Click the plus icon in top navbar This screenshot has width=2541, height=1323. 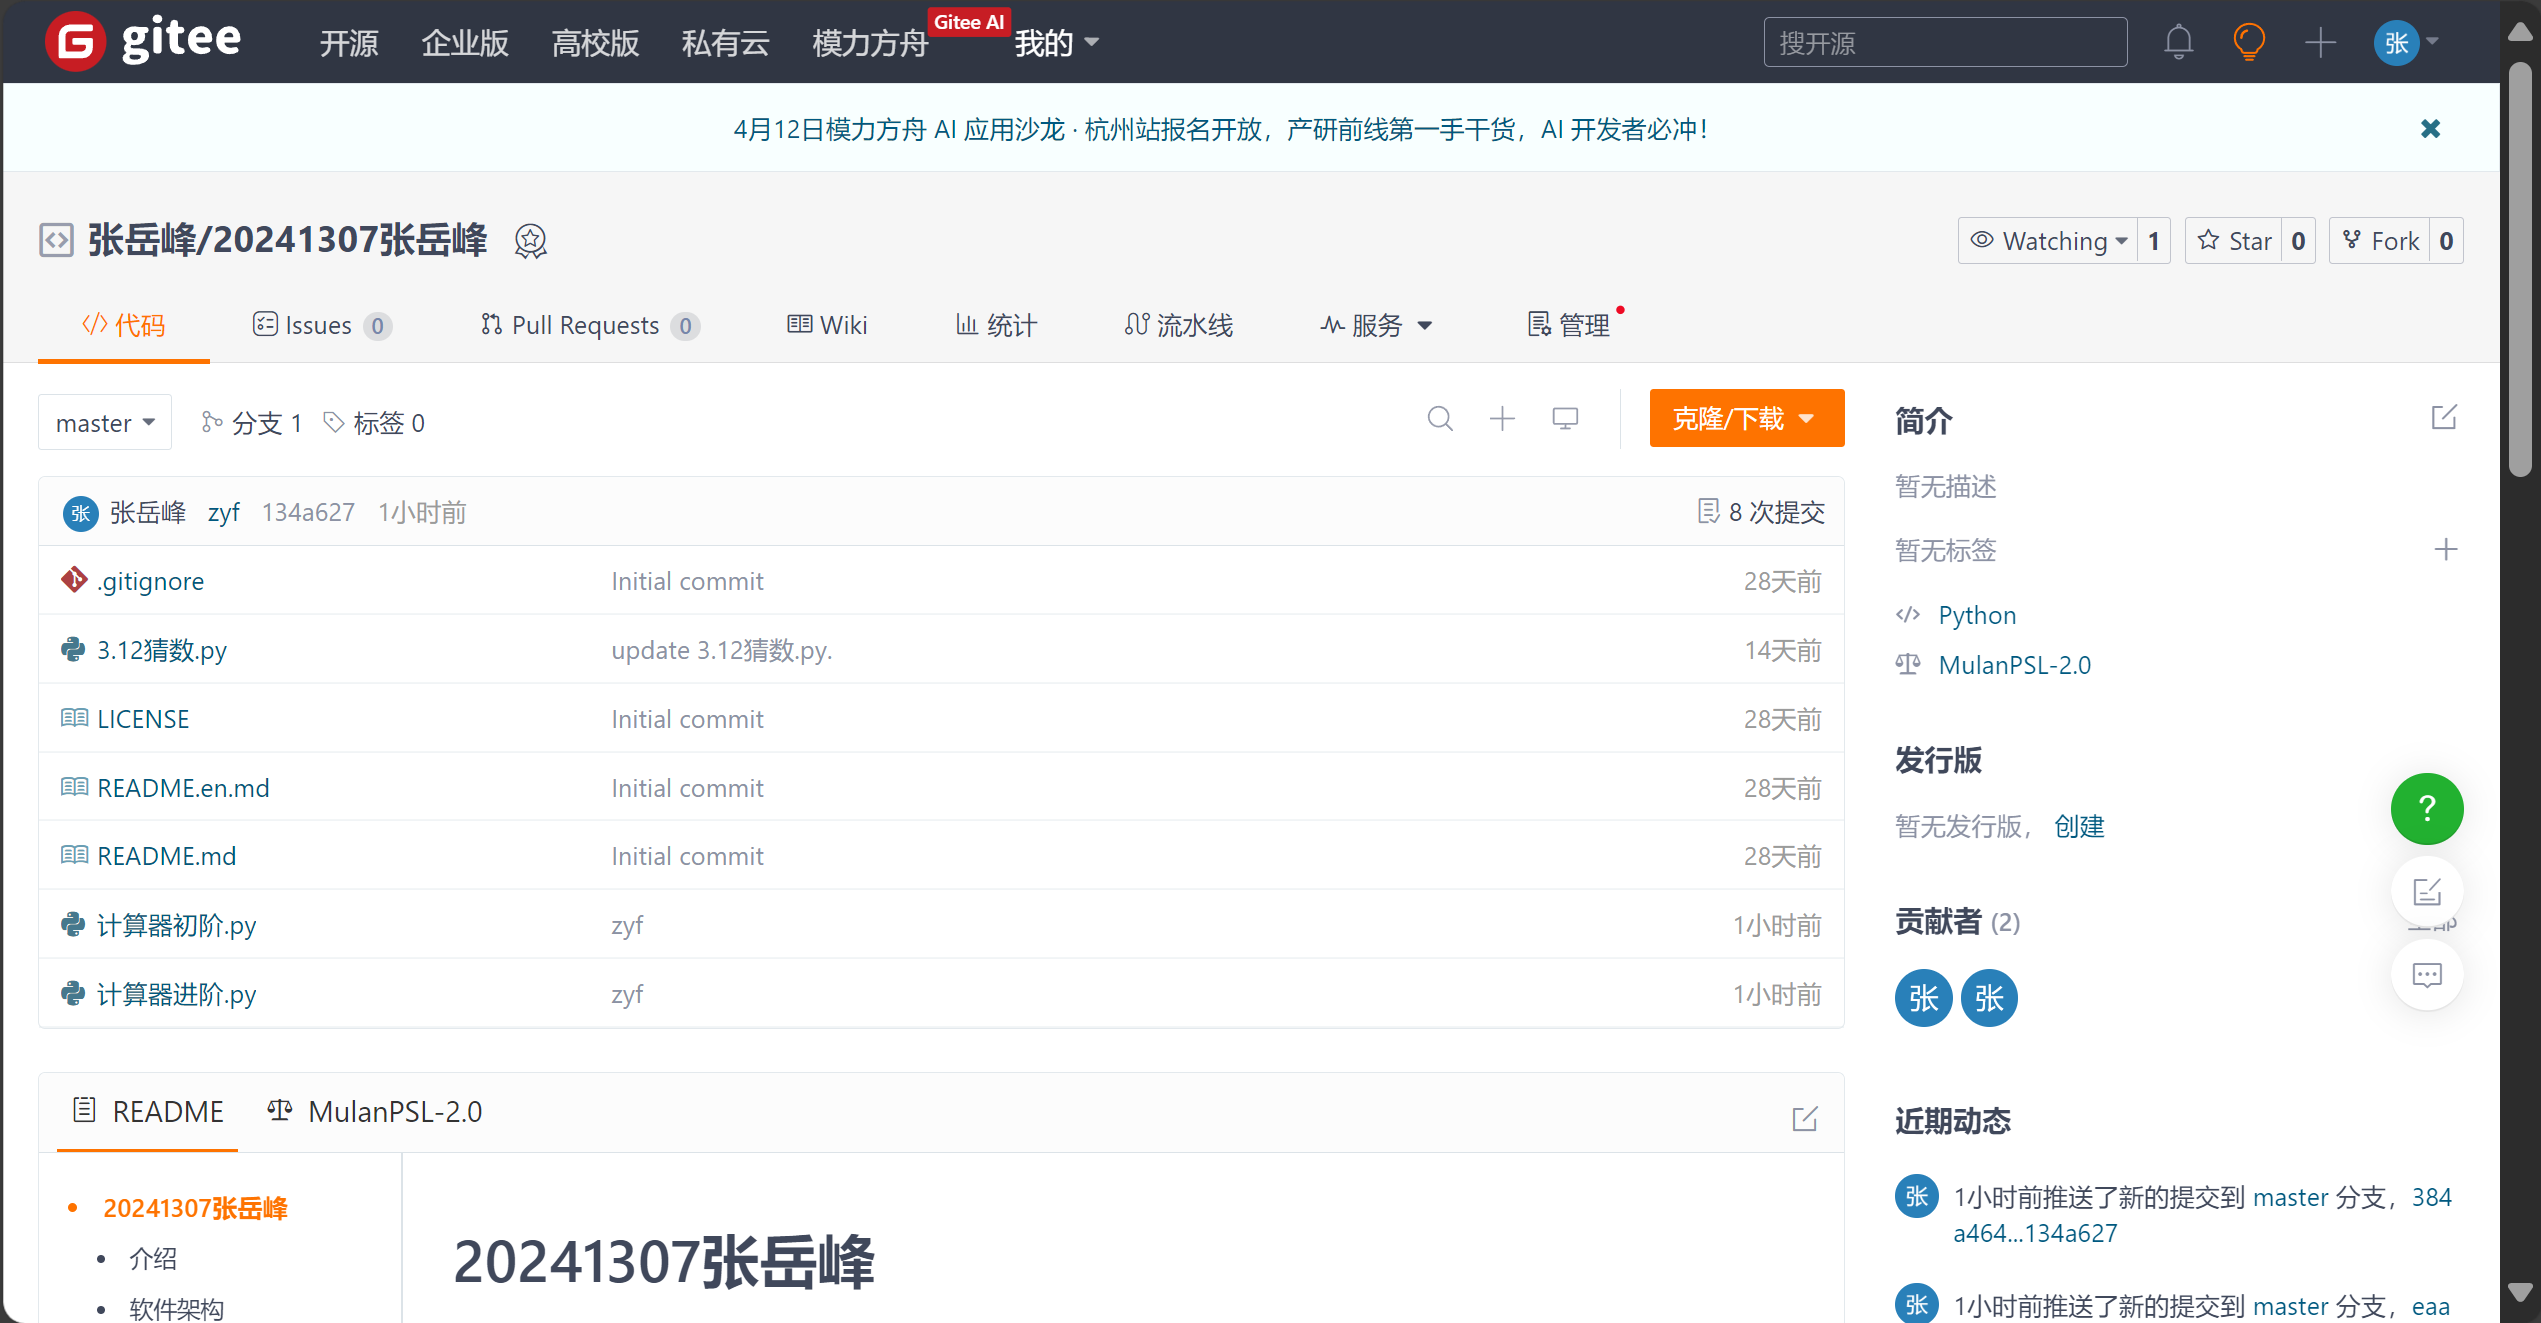[2319, 42]
